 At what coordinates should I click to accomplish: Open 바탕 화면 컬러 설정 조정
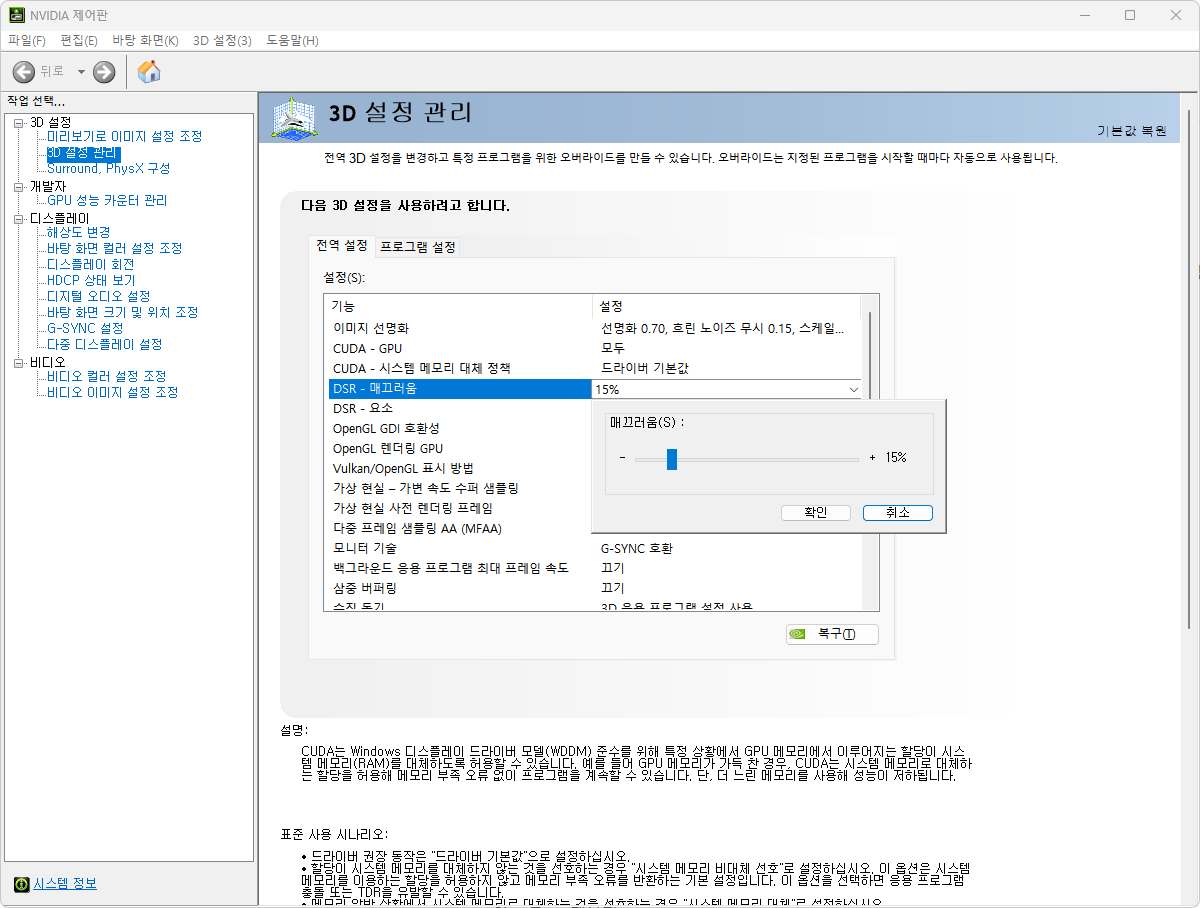point(114,248)
